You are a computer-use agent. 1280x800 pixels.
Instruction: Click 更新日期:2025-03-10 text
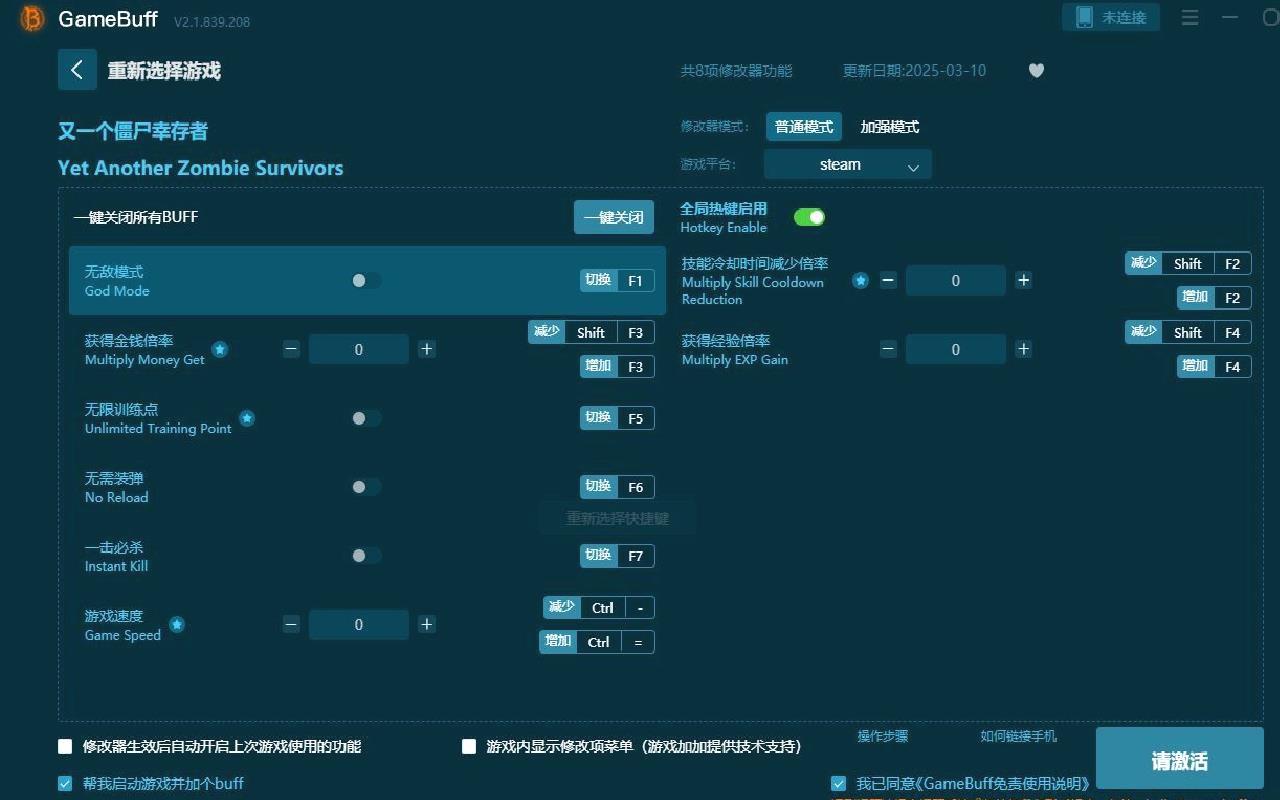point(914,70)
